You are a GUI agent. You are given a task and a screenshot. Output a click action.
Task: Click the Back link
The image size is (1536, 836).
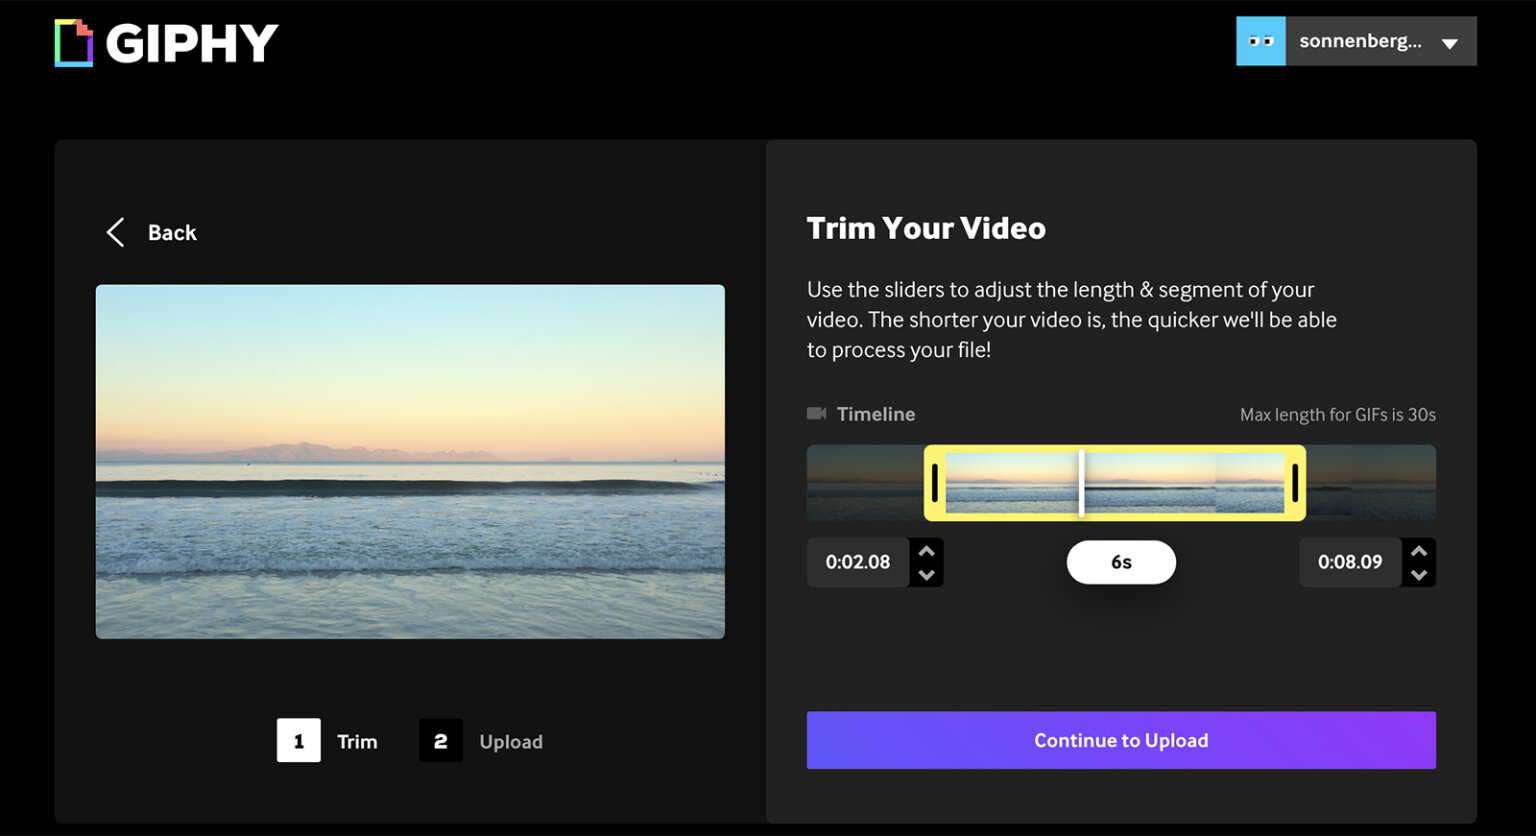click(171, 232)
